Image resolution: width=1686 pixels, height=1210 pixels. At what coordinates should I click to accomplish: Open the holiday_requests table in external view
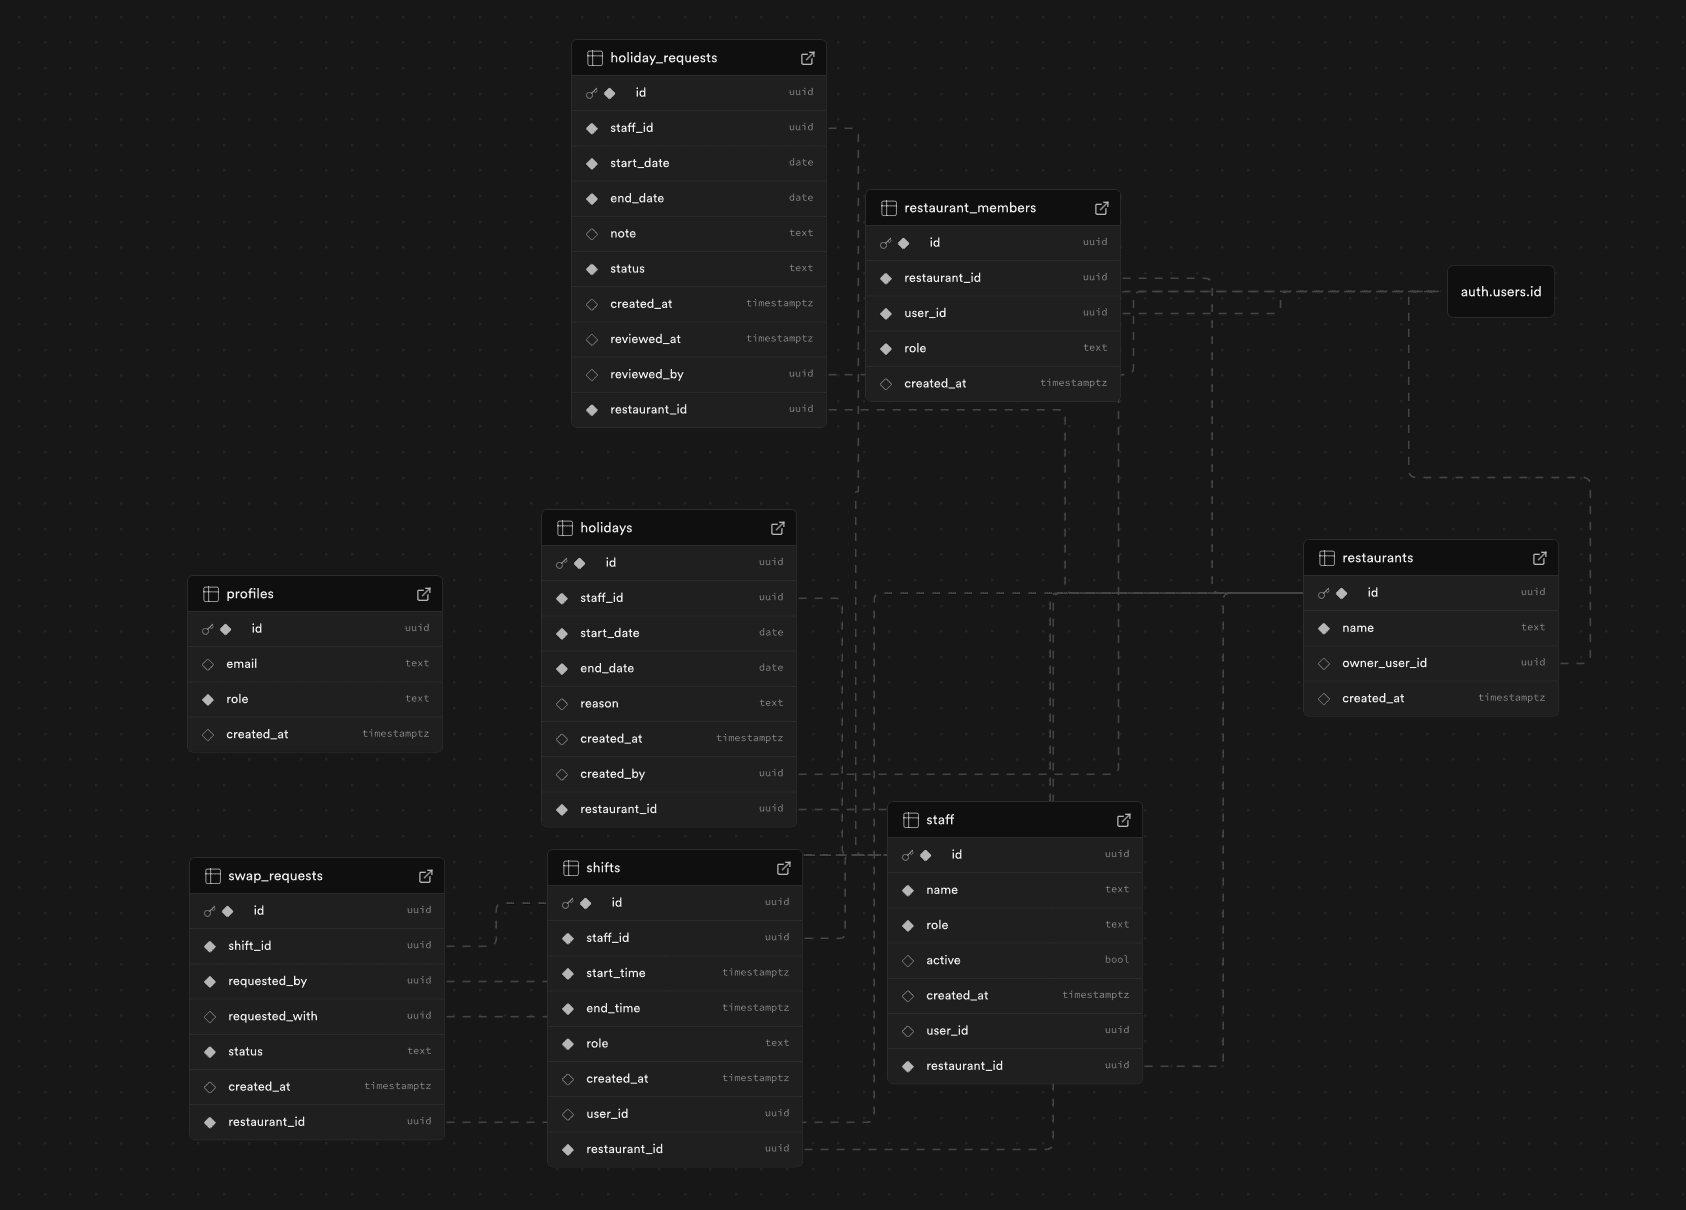807,58
